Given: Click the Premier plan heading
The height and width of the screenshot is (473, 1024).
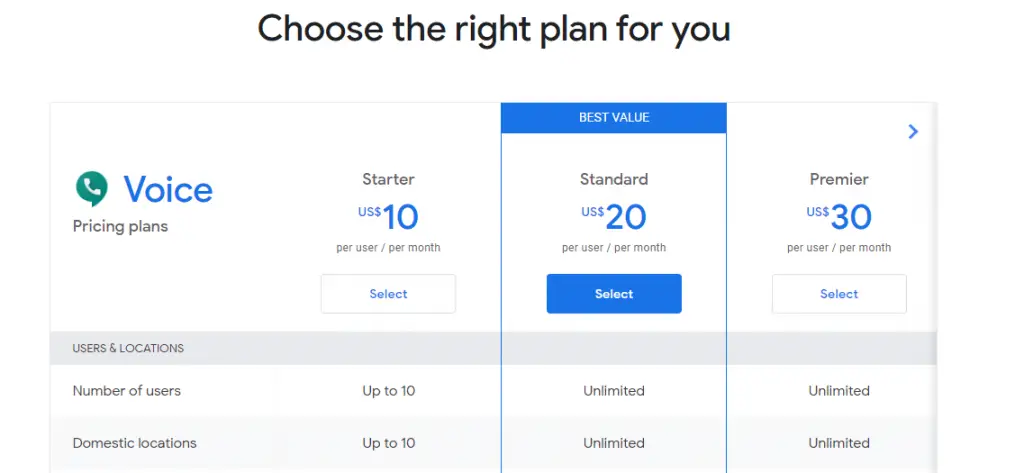Looking at the screenshot, I should 839,179.
